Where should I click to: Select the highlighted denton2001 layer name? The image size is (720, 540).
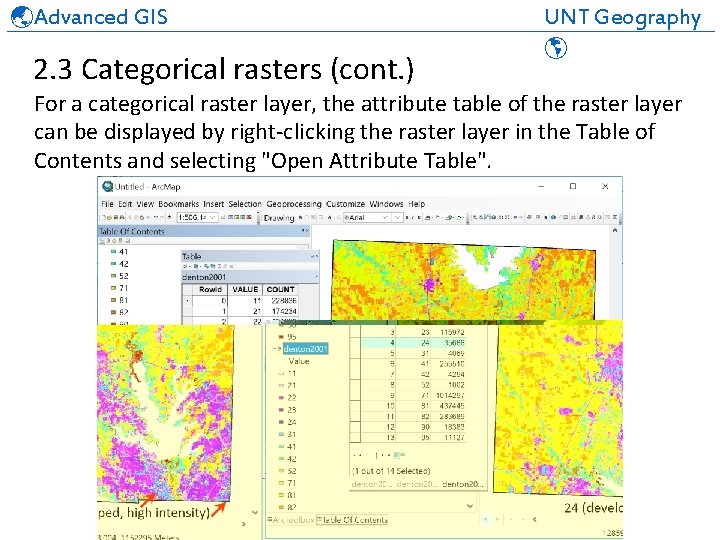(x=305, y=349)
